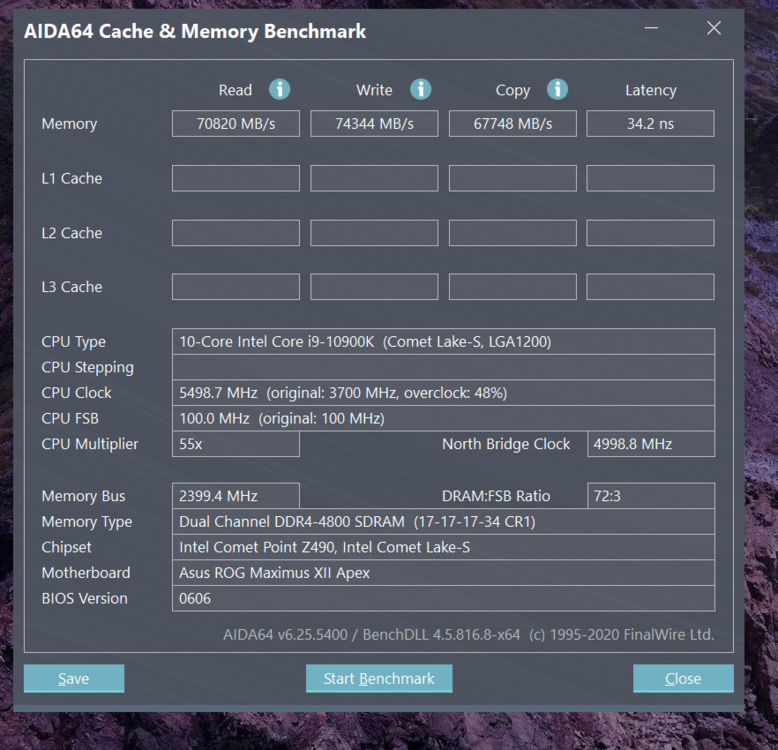Image resolution: width=778 pixels, height=750 pixels.
Task: Select Memory Copy value 67748 MB/s
Action: pos(513,124)
